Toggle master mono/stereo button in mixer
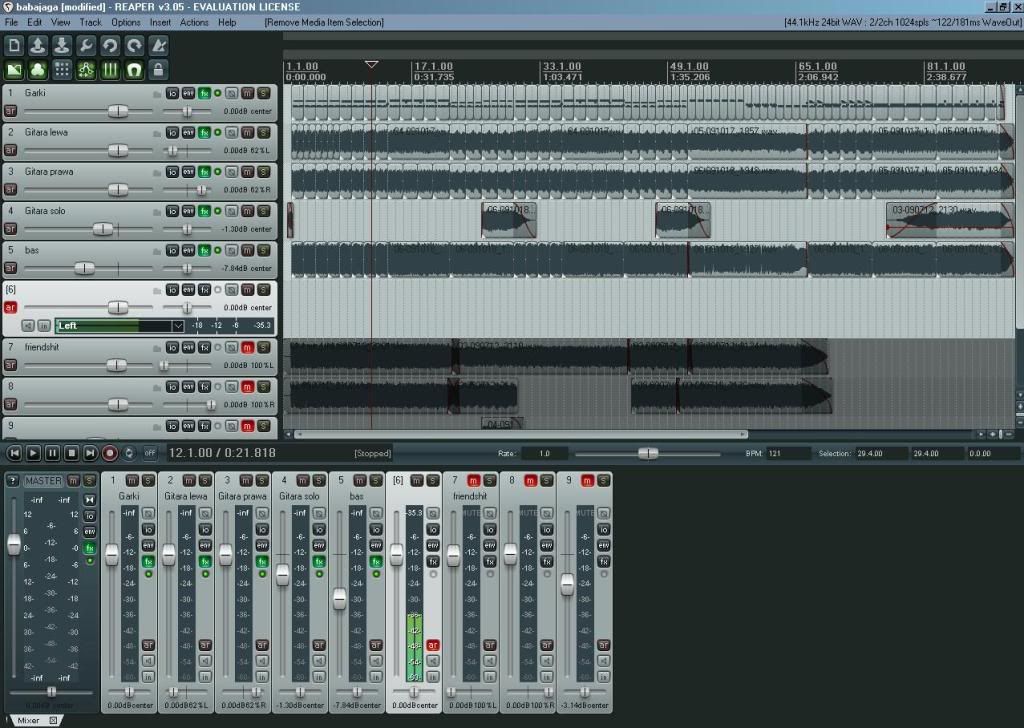Screen dimensions: 1024x728 (x=89, y=500)
